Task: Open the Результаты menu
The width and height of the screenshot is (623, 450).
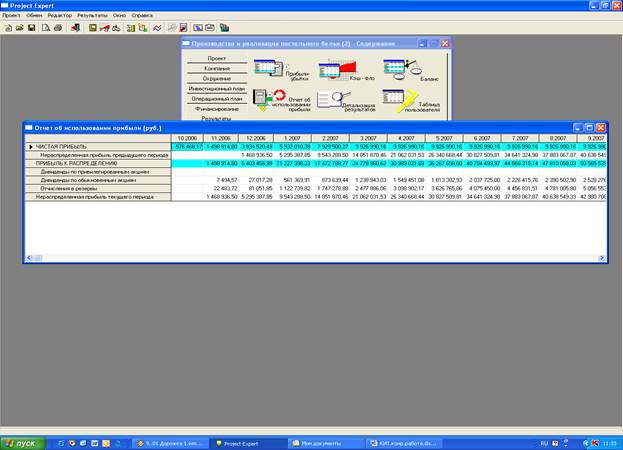Action: (93, 16)
